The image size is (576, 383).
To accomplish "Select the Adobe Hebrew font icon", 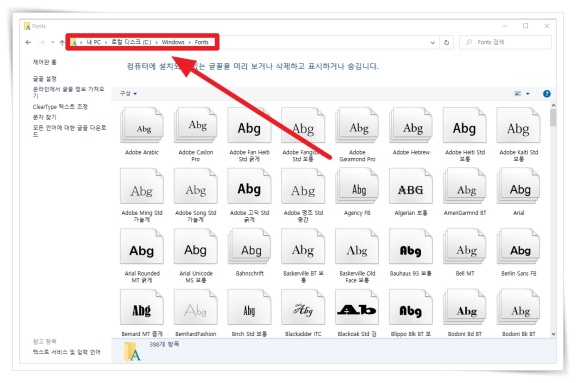I will coord(411,125).
